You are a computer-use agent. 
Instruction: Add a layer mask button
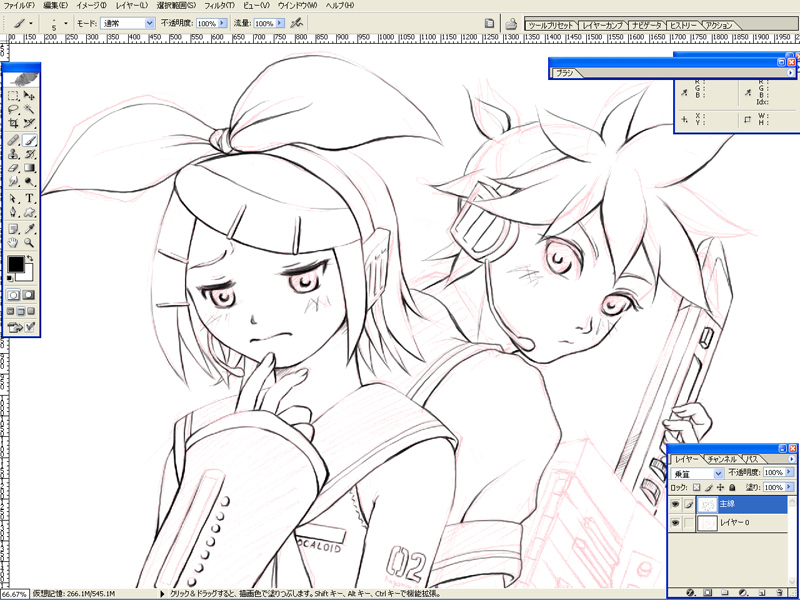pos(708,593)
